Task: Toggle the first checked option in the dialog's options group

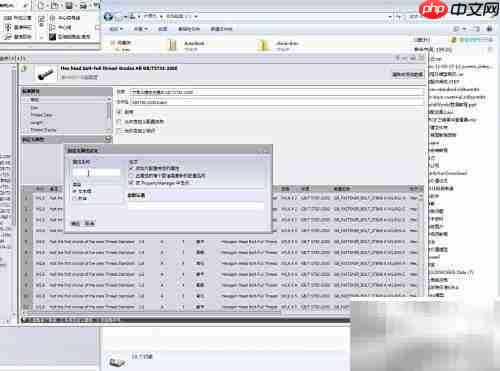Action: [x=132, y=168]
